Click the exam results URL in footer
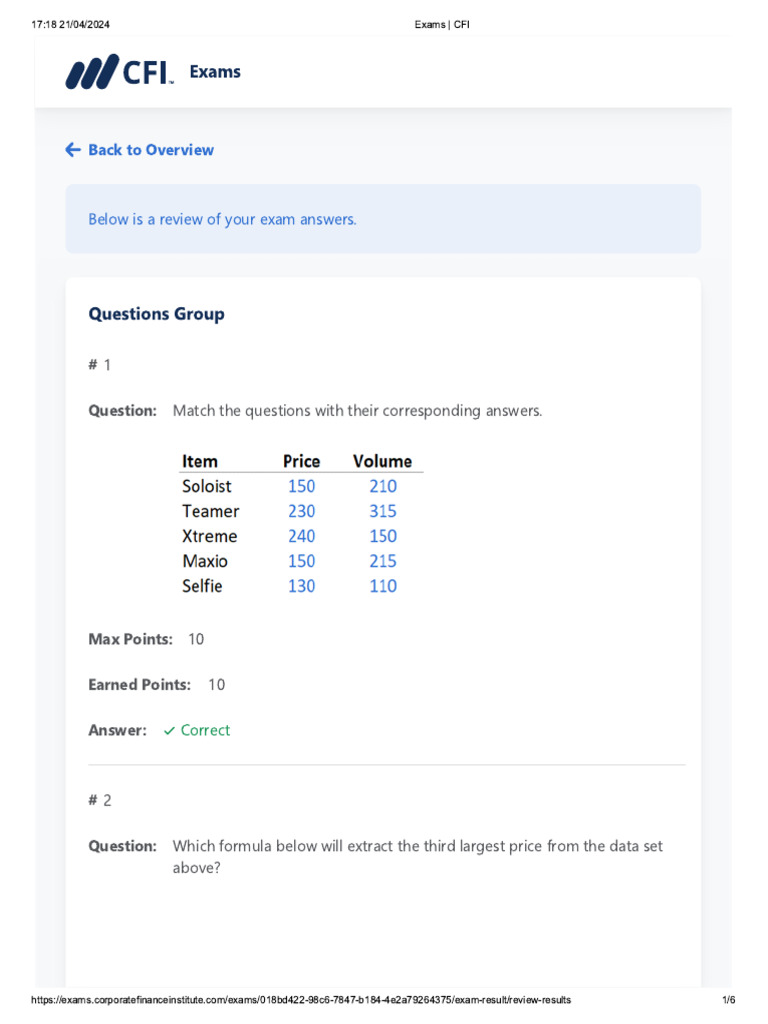Viewport: 768px width, 1024px height. click(x=302, y=1000)
